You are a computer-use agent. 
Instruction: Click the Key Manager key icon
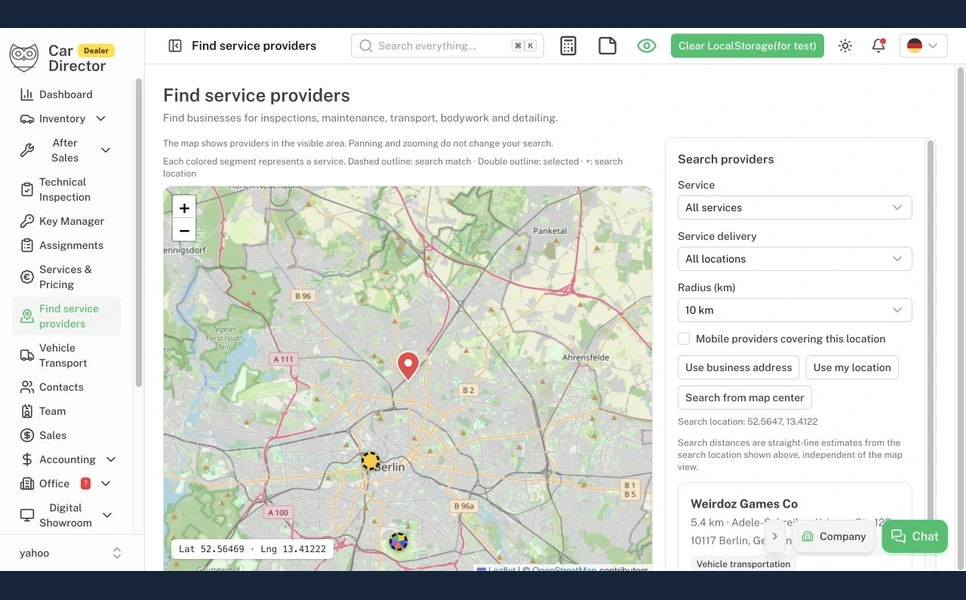pyautogui.click(x=26, y=221)
